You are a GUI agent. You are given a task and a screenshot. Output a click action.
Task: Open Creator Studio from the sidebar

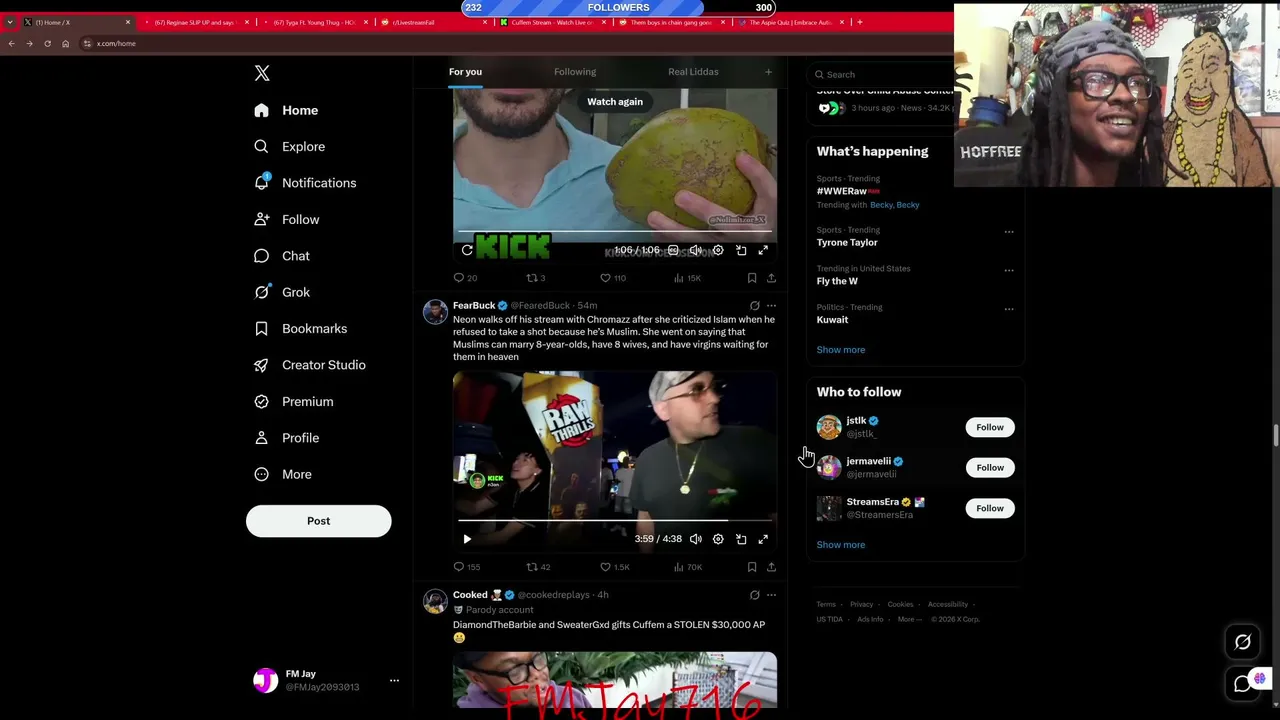click(x=309, y=365)
